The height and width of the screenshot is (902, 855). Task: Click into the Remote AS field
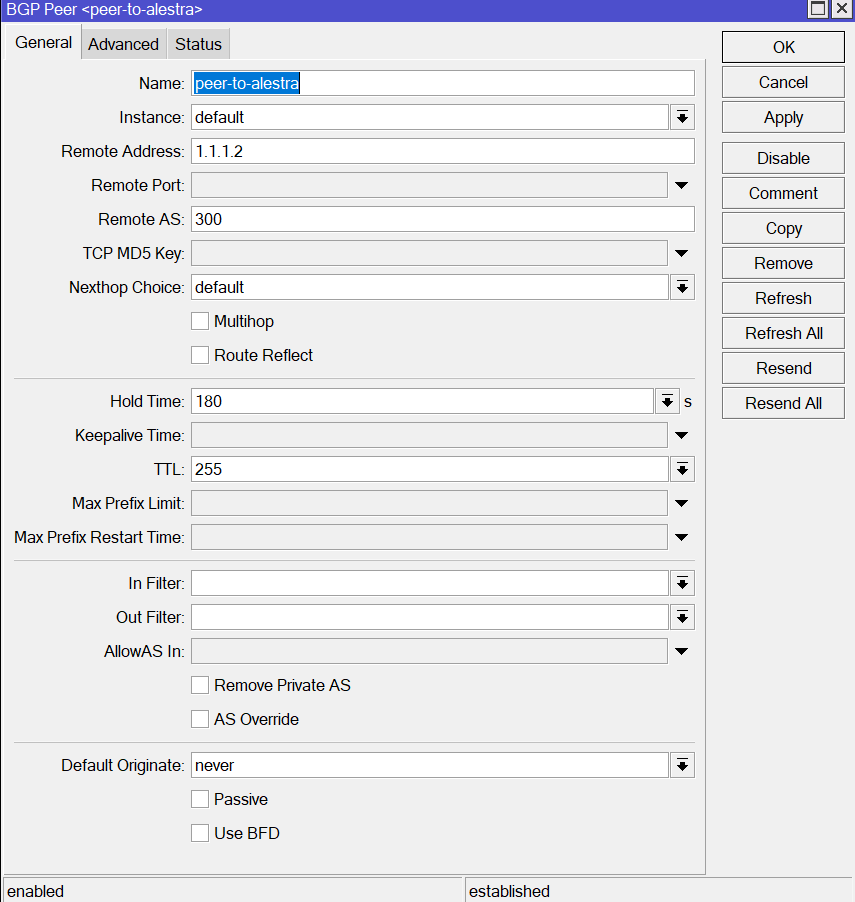[x=441, y=219]
